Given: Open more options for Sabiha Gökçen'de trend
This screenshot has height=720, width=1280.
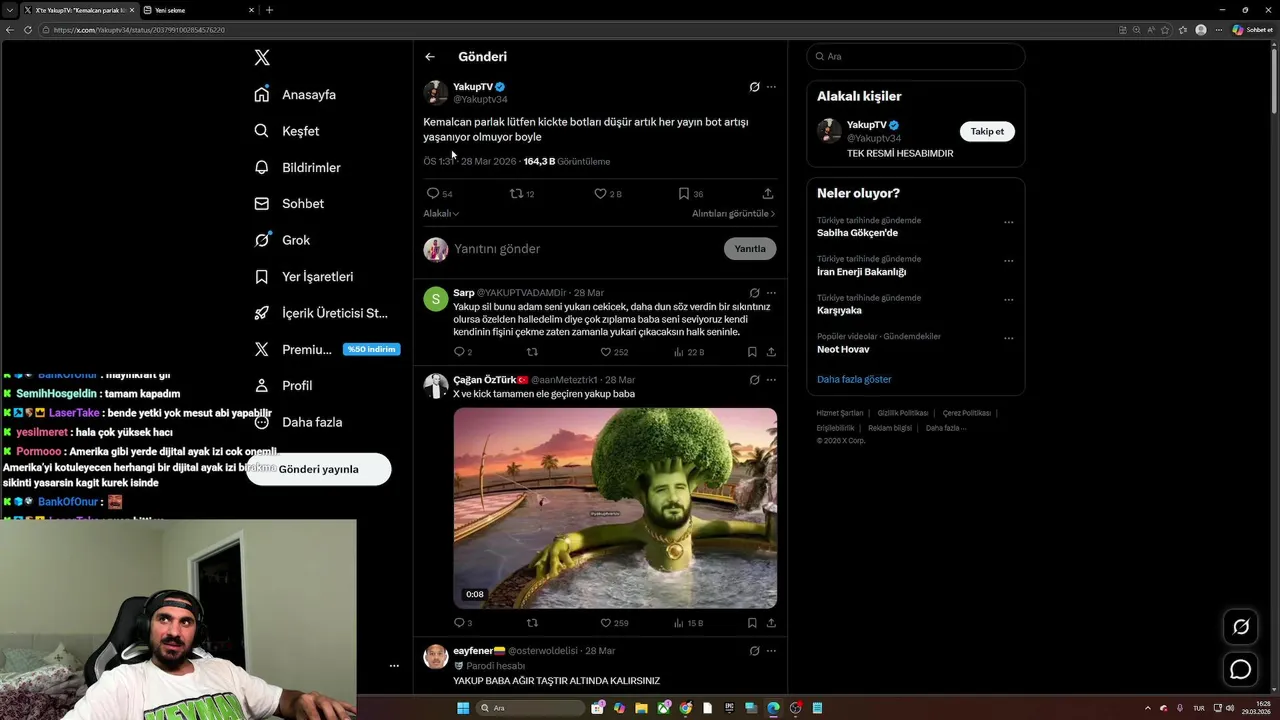Looking at the screenshot, I should click(x=1008, y=222).
